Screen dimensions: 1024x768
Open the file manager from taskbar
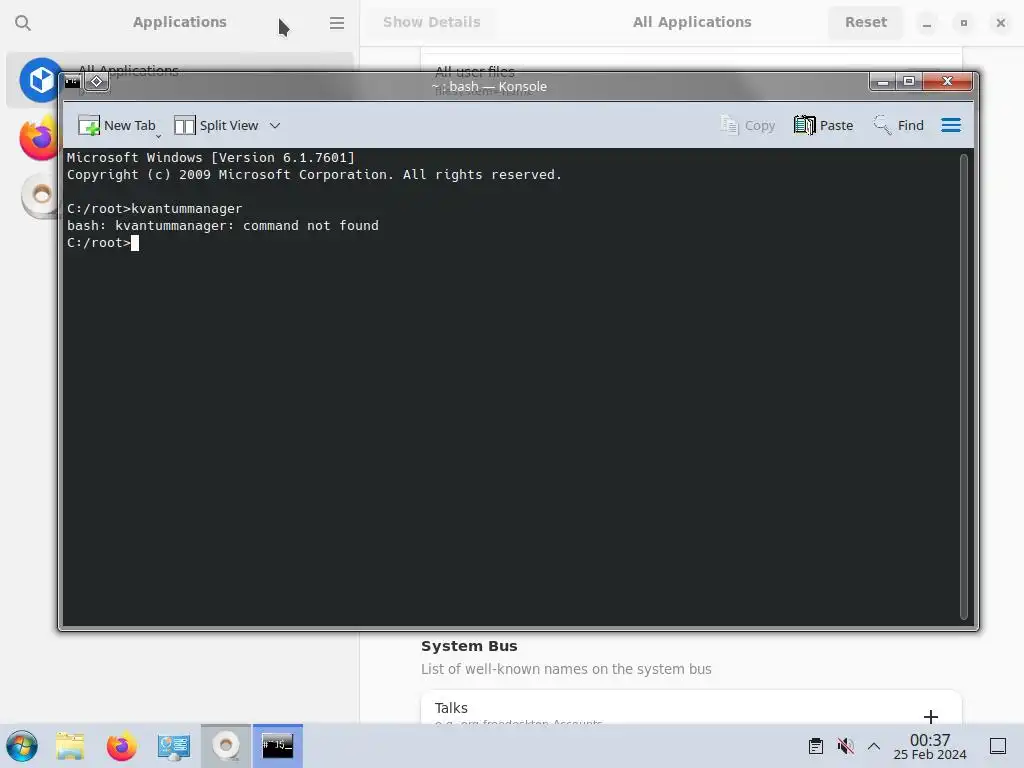coord(70,746)
